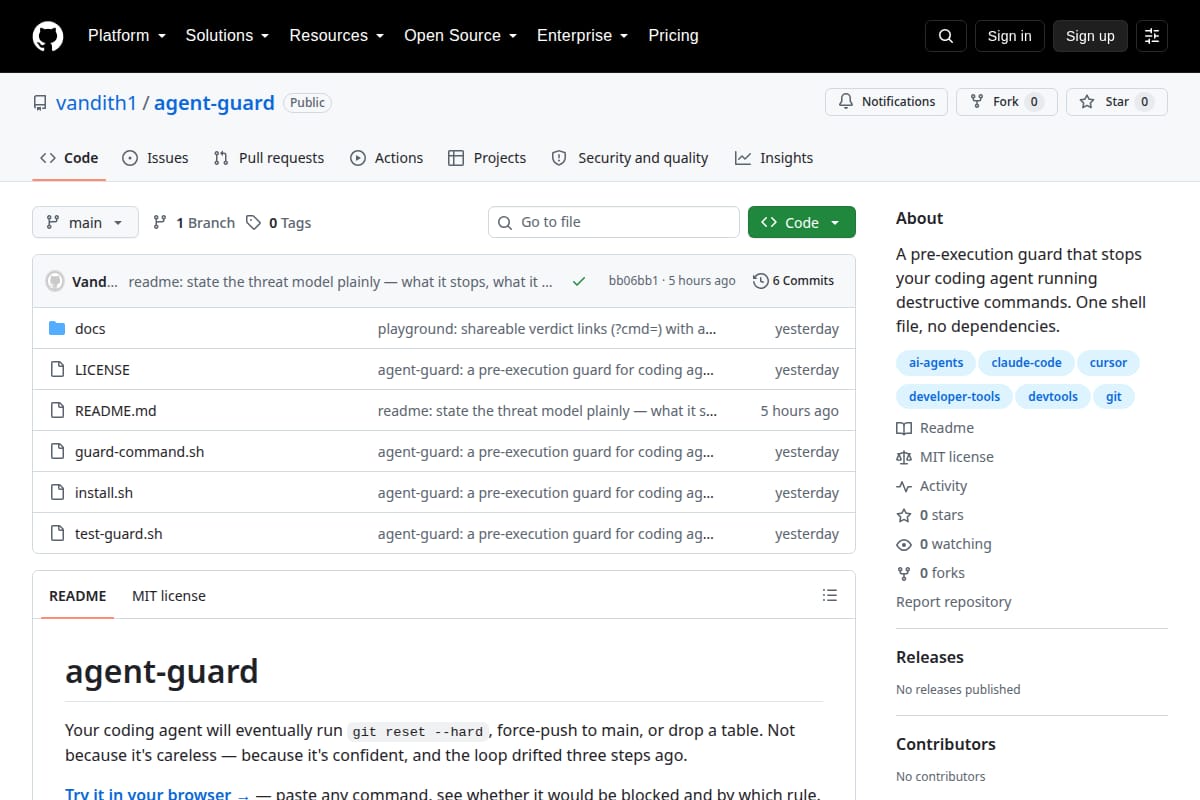Open the Activity link in About

tap(932, 486)
